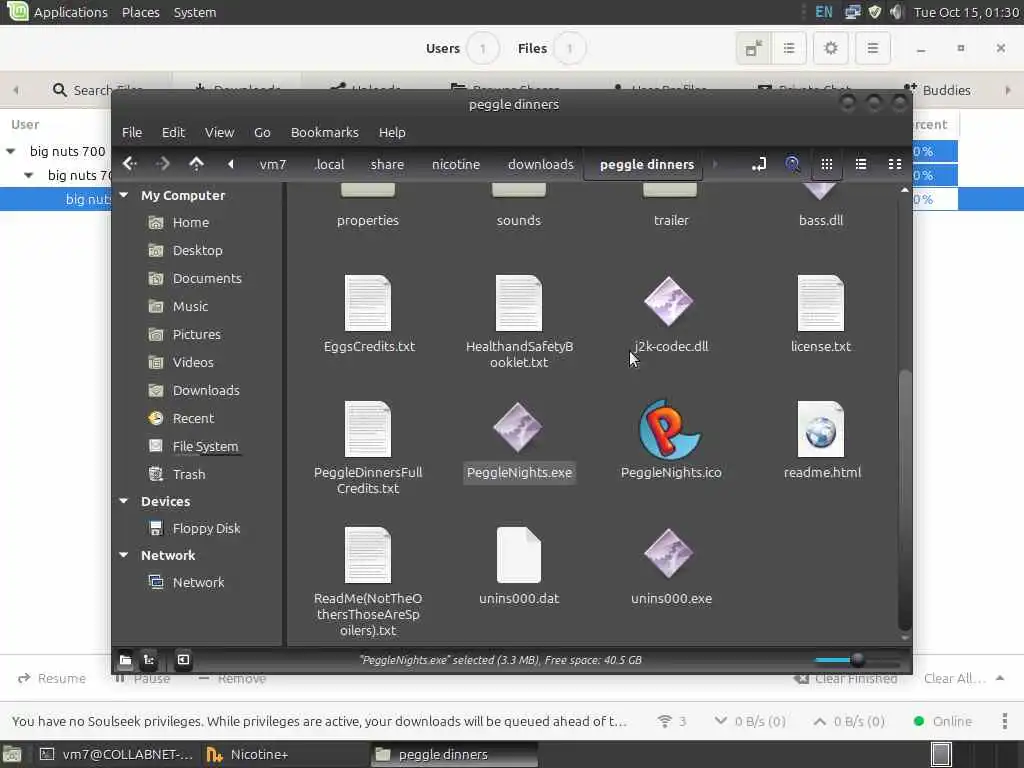Open the Bookmarks menu
The image size is (1024, 768).
[325, 133]
